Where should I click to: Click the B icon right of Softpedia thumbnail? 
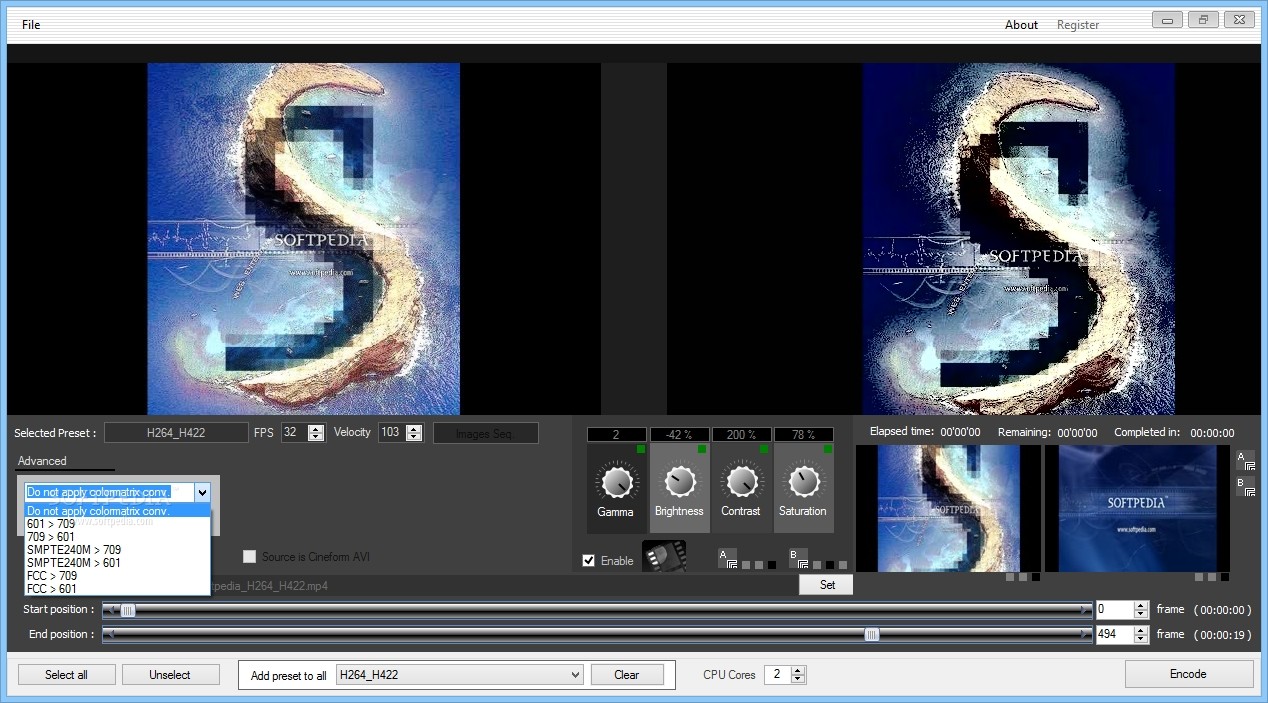pyautogui.click(x=1245, y=486)
